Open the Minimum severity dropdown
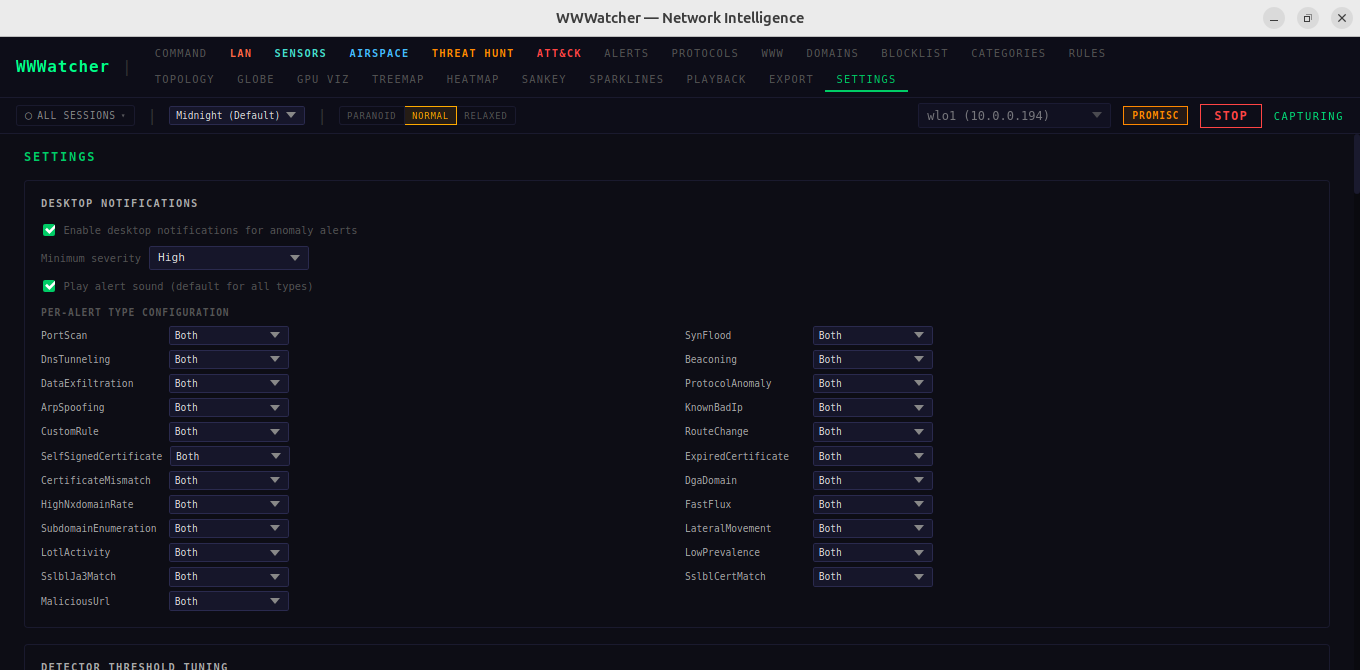The width and height of the screenshot is (1360, 670). point(229,258)
